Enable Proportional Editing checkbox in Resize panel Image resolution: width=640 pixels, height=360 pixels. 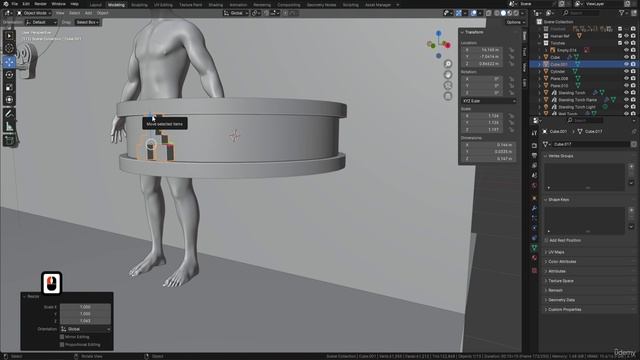pos(62,344)
